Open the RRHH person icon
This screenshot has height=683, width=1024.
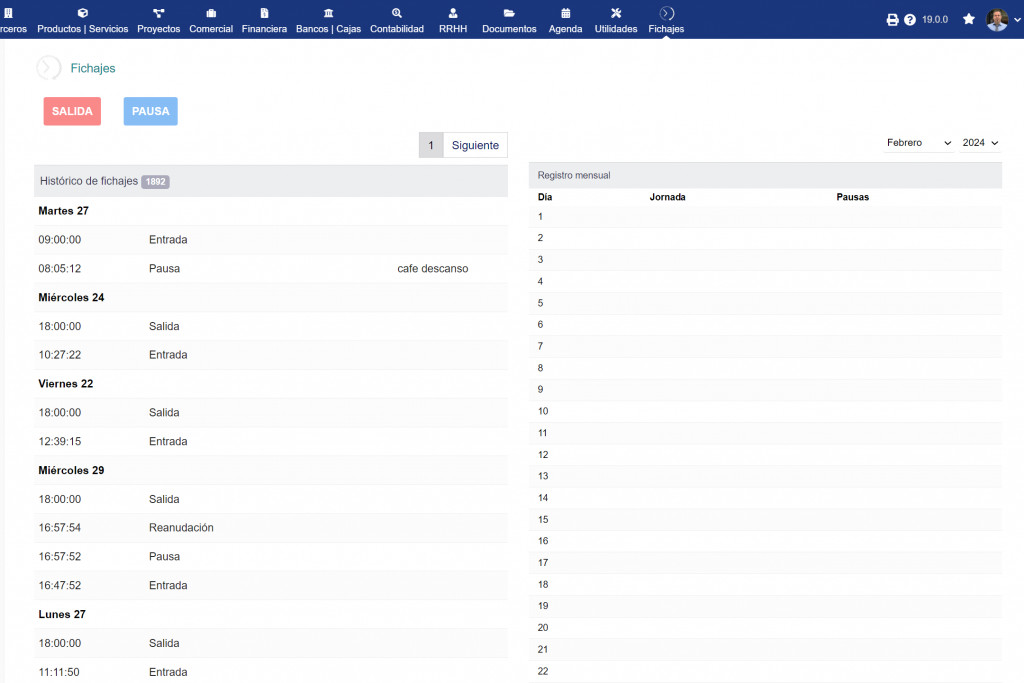click(x=453, y=13)
